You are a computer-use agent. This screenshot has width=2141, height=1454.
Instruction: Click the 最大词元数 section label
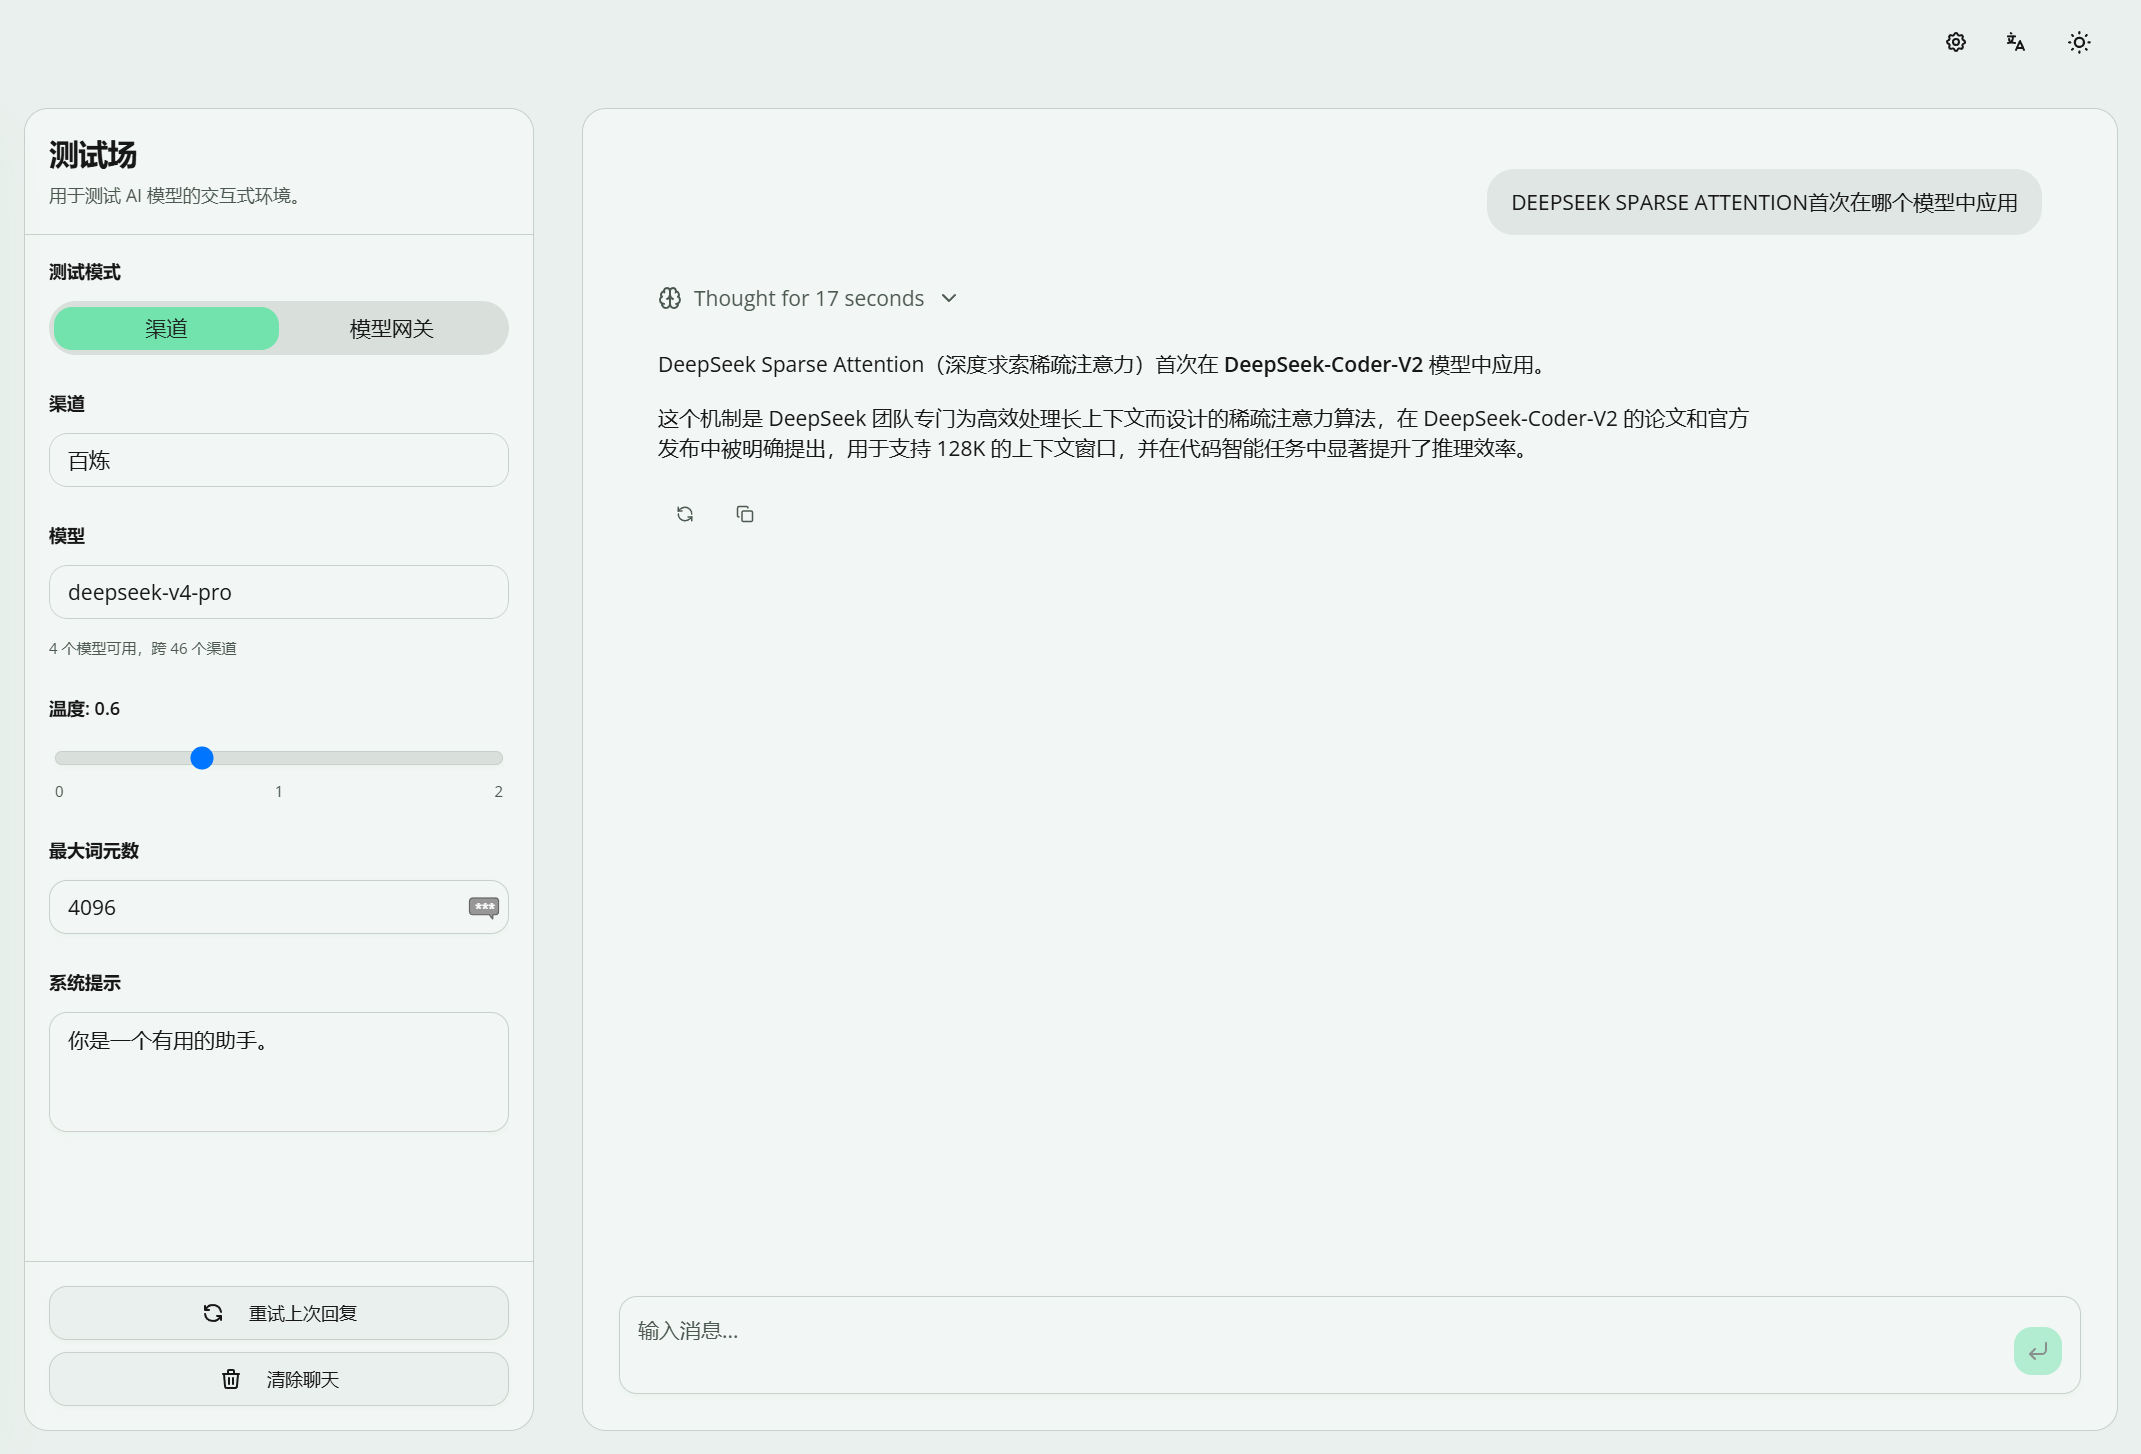[x=94, y=851]
